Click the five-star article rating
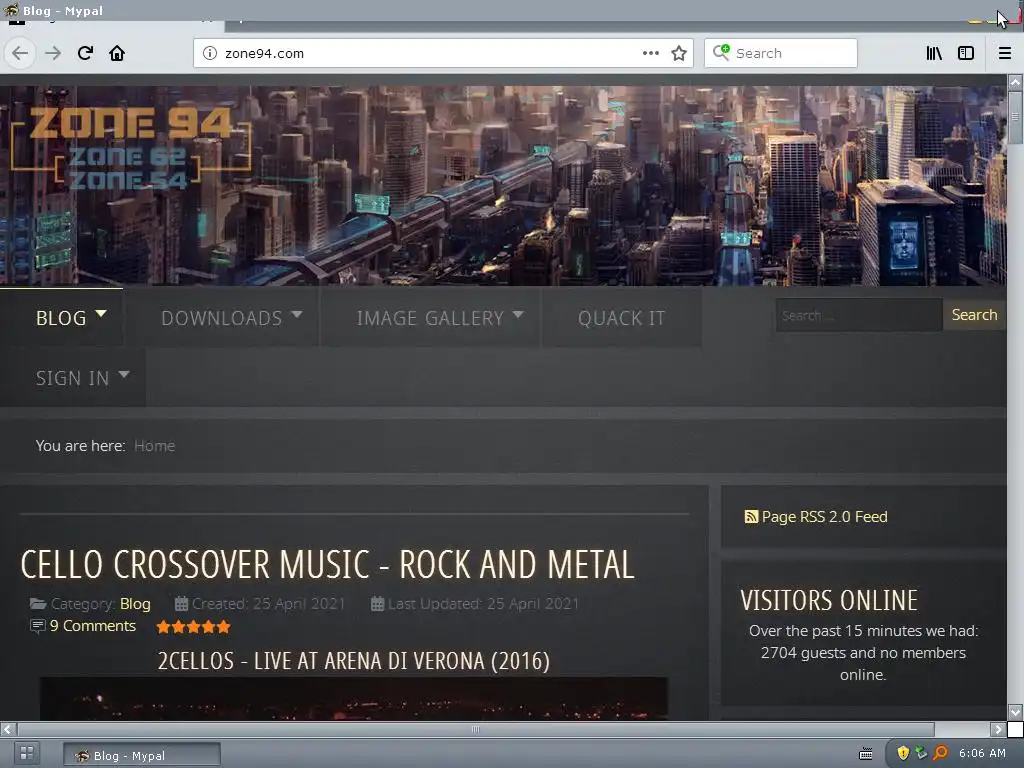 pos(193,627)
